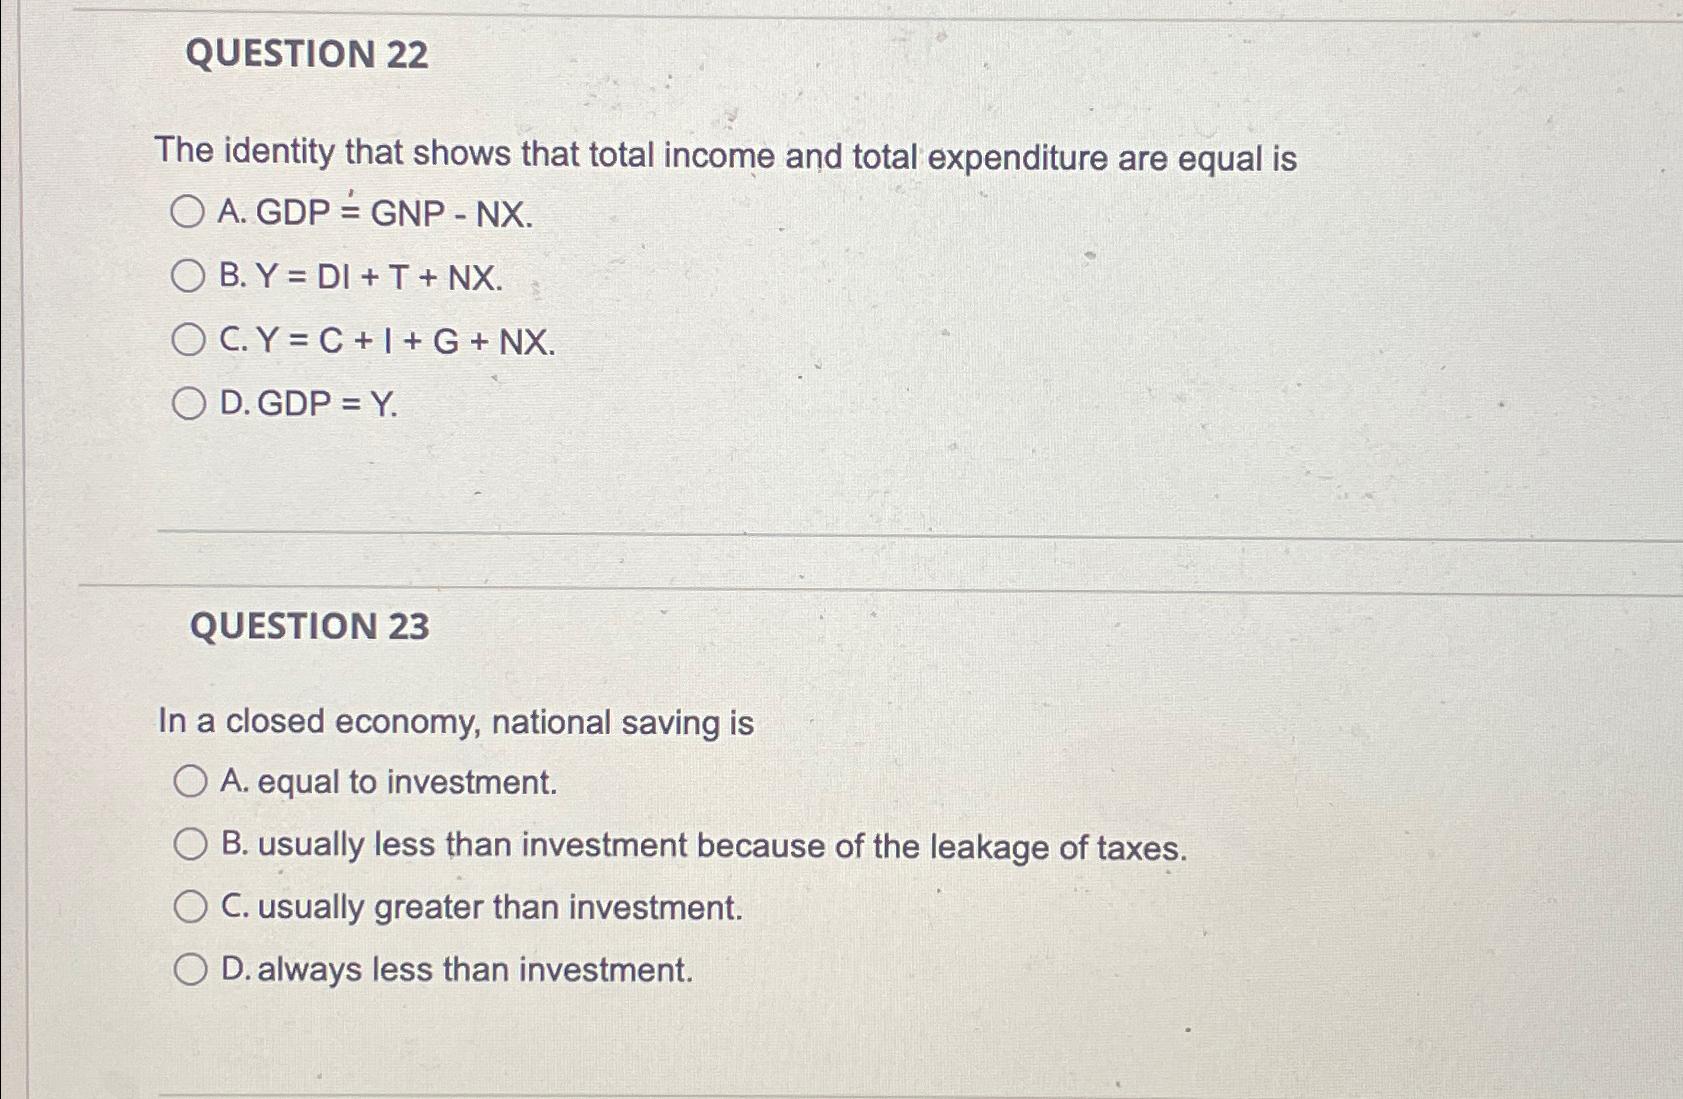Screen dimensions: 1683x1099
Task: Click the option text 'GDP = Y'
Action: pyautogui.click(x=312, y=405)
